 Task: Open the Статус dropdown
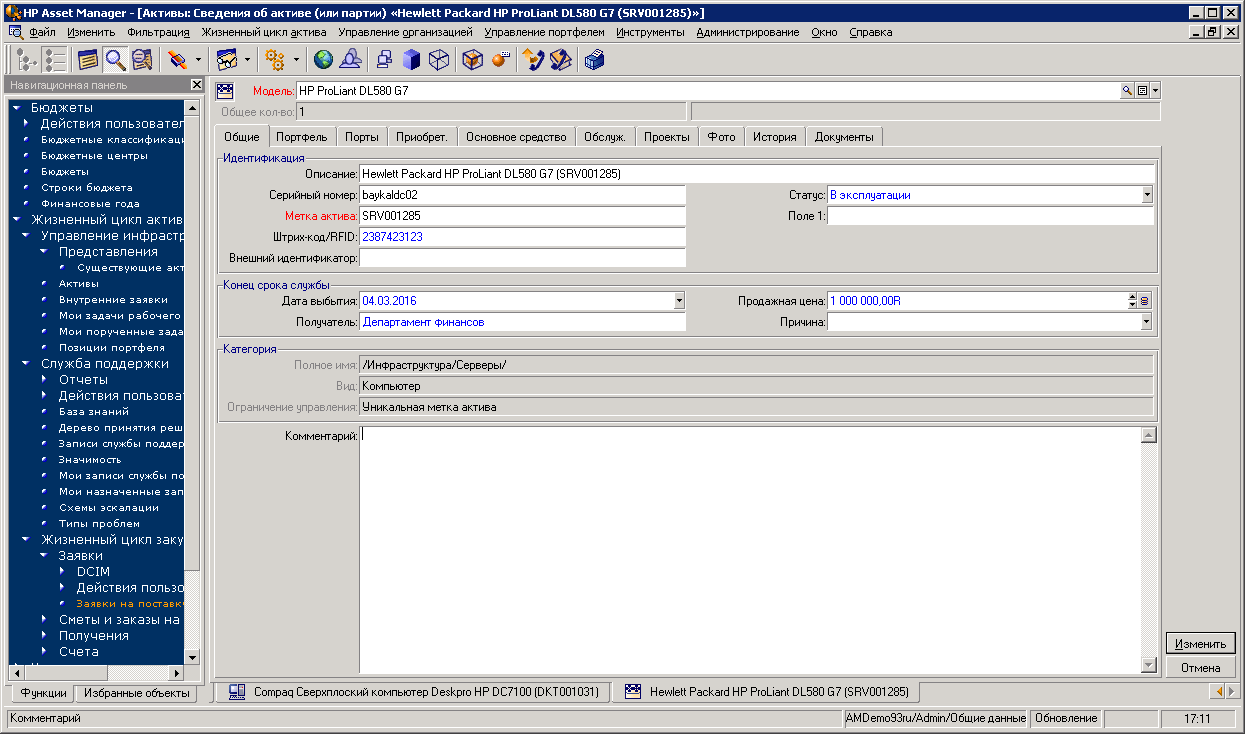1147,195
